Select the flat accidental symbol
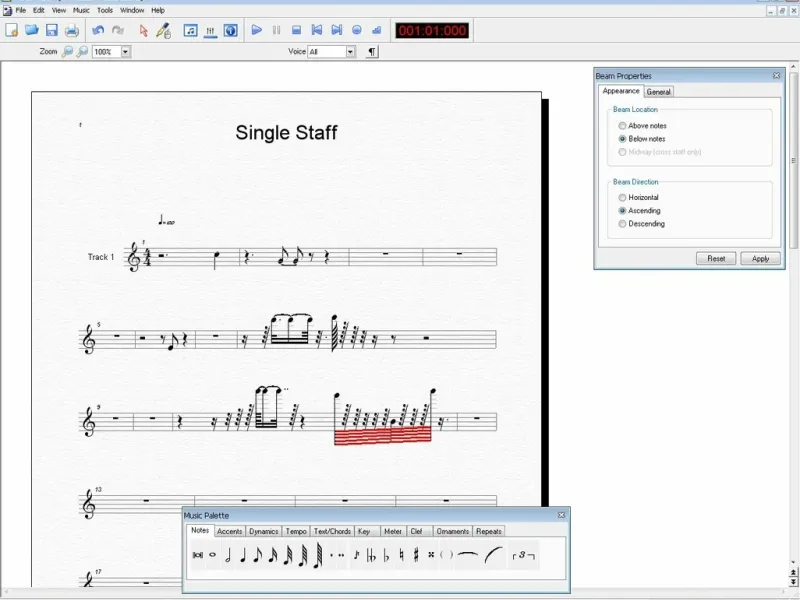This screenshot has height=600, width=800. [x=386, y=555]
